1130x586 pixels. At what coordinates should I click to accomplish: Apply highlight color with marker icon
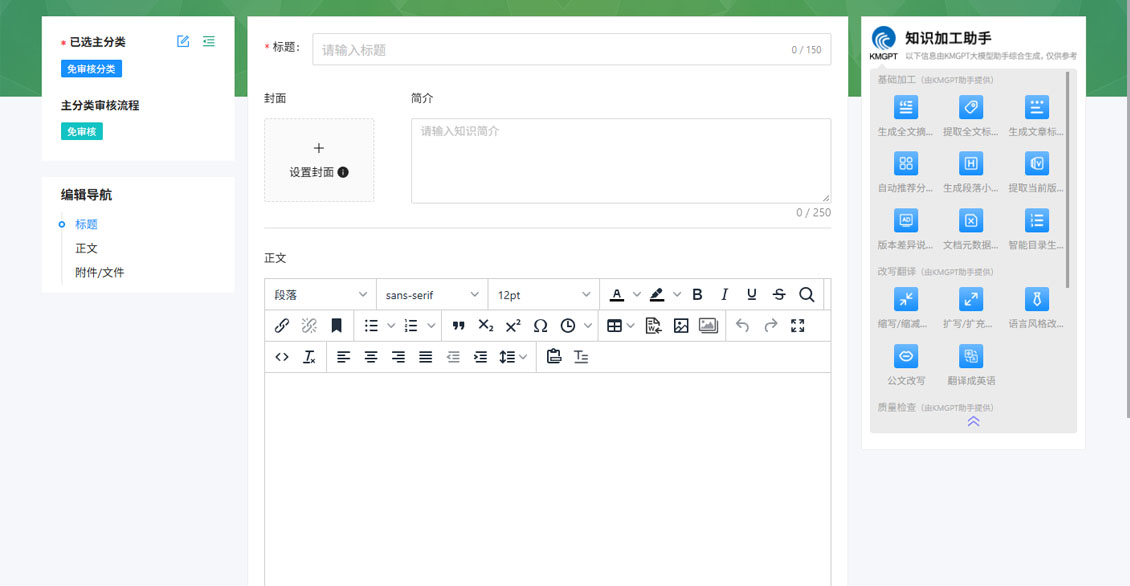(657, 294)
